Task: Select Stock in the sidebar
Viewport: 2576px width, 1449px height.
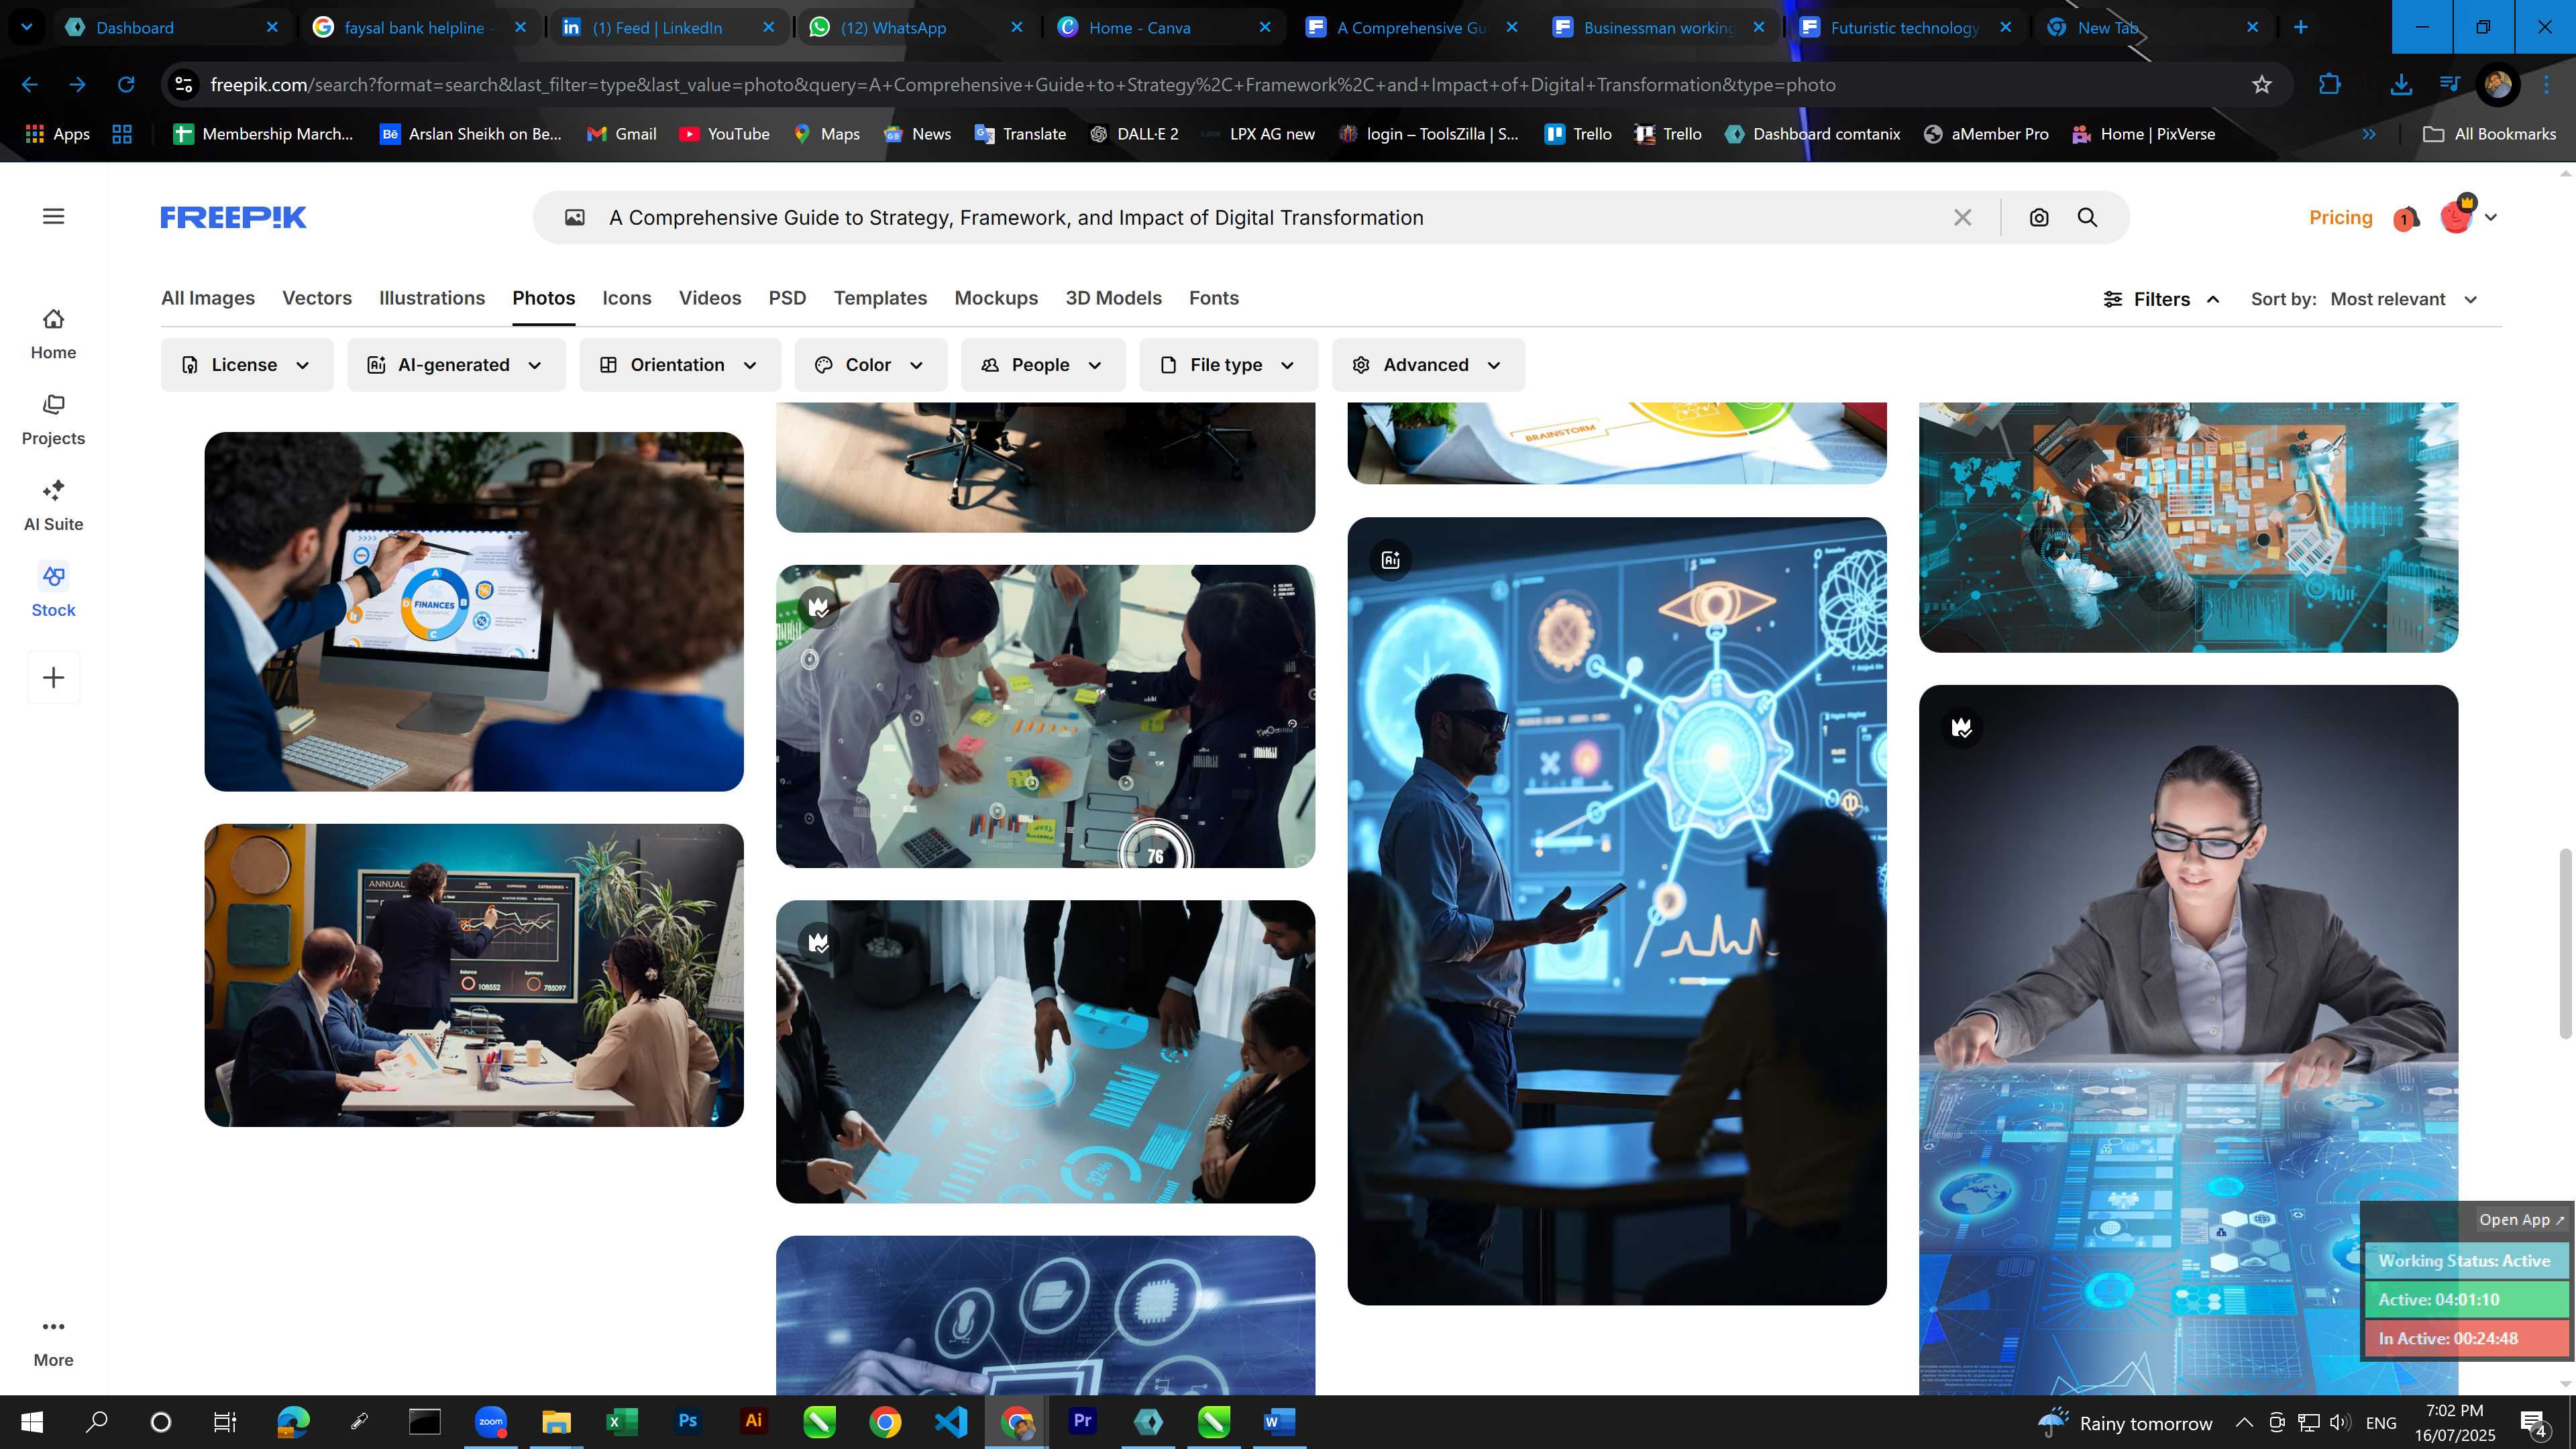Action: (53, 592)
